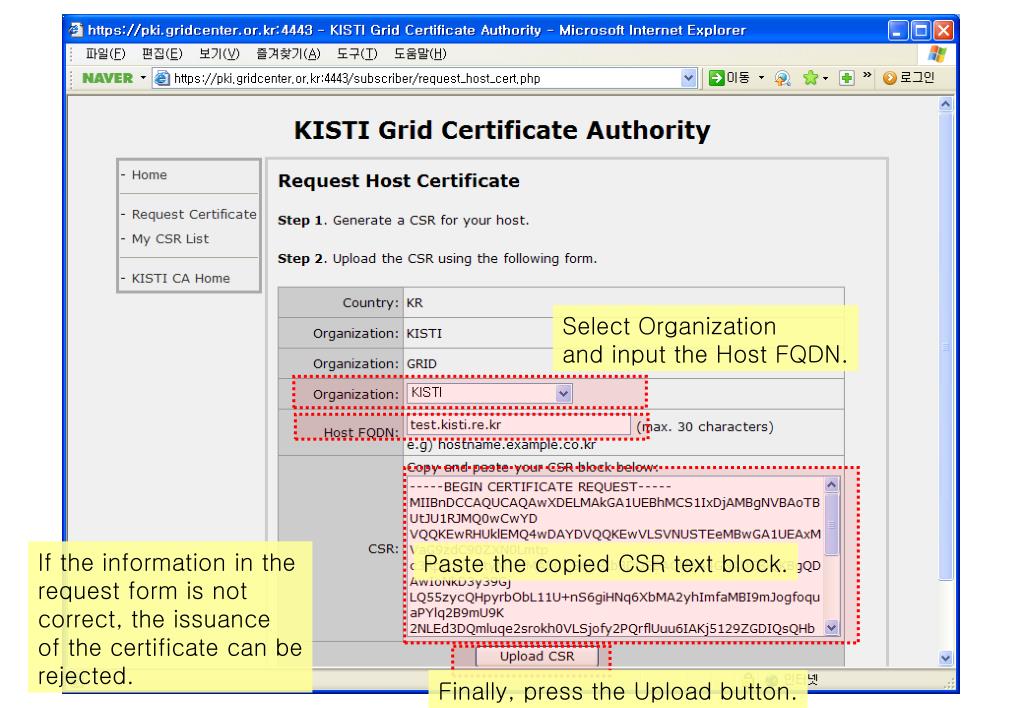Maximize the Internet Explorer window

pyautogui.click(x=921, y=30)
